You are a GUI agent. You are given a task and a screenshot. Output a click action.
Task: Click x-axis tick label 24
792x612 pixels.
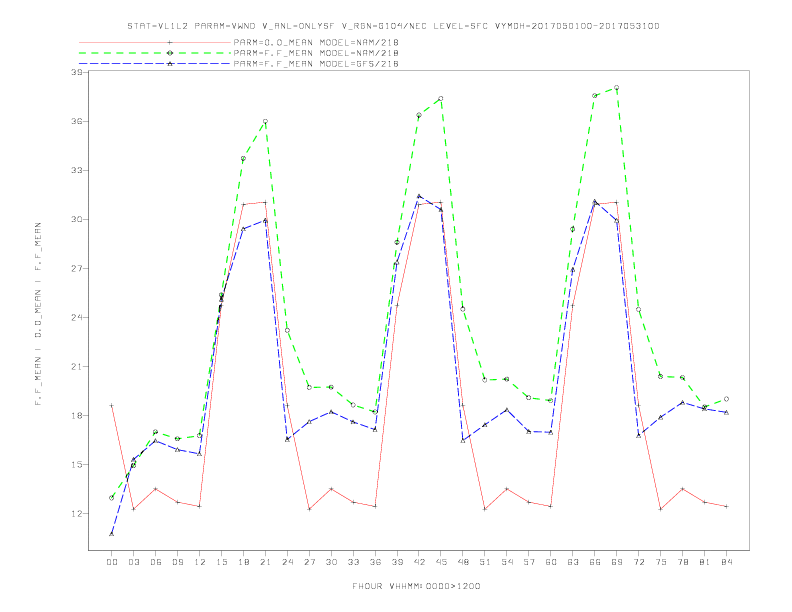coord(287,562)
